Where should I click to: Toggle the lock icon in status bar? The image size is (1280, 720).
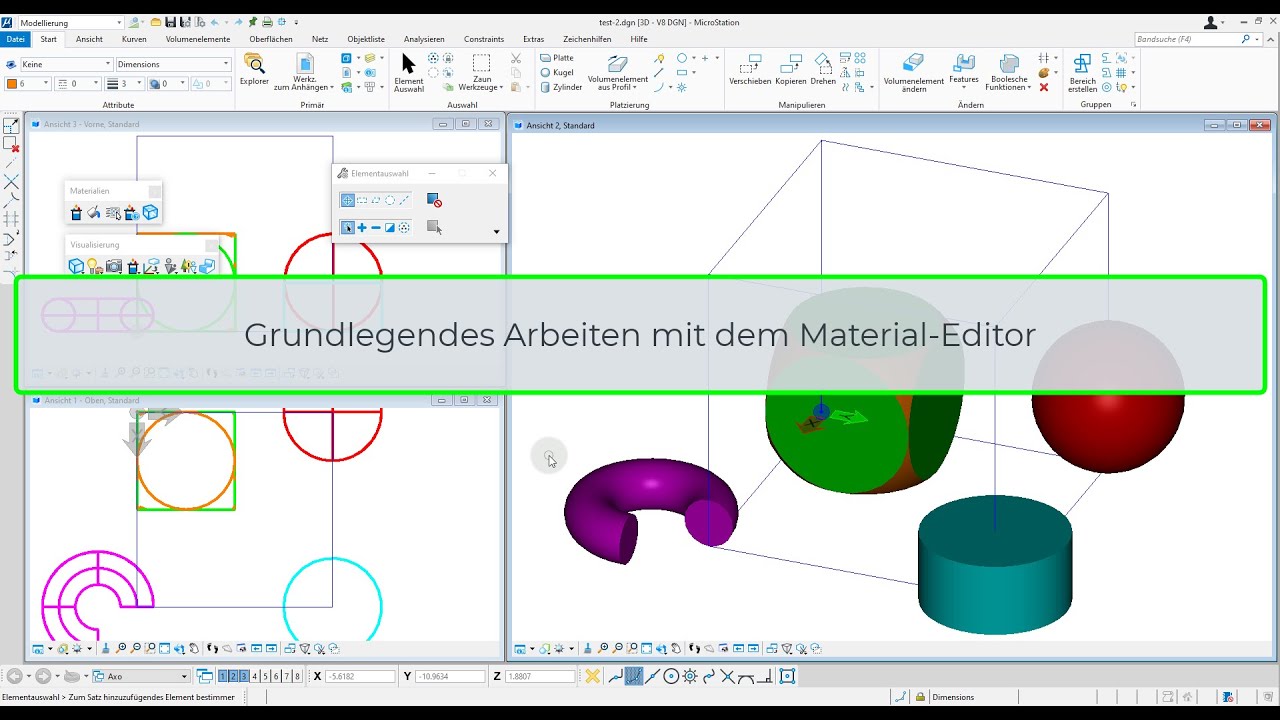click(919, 697)
